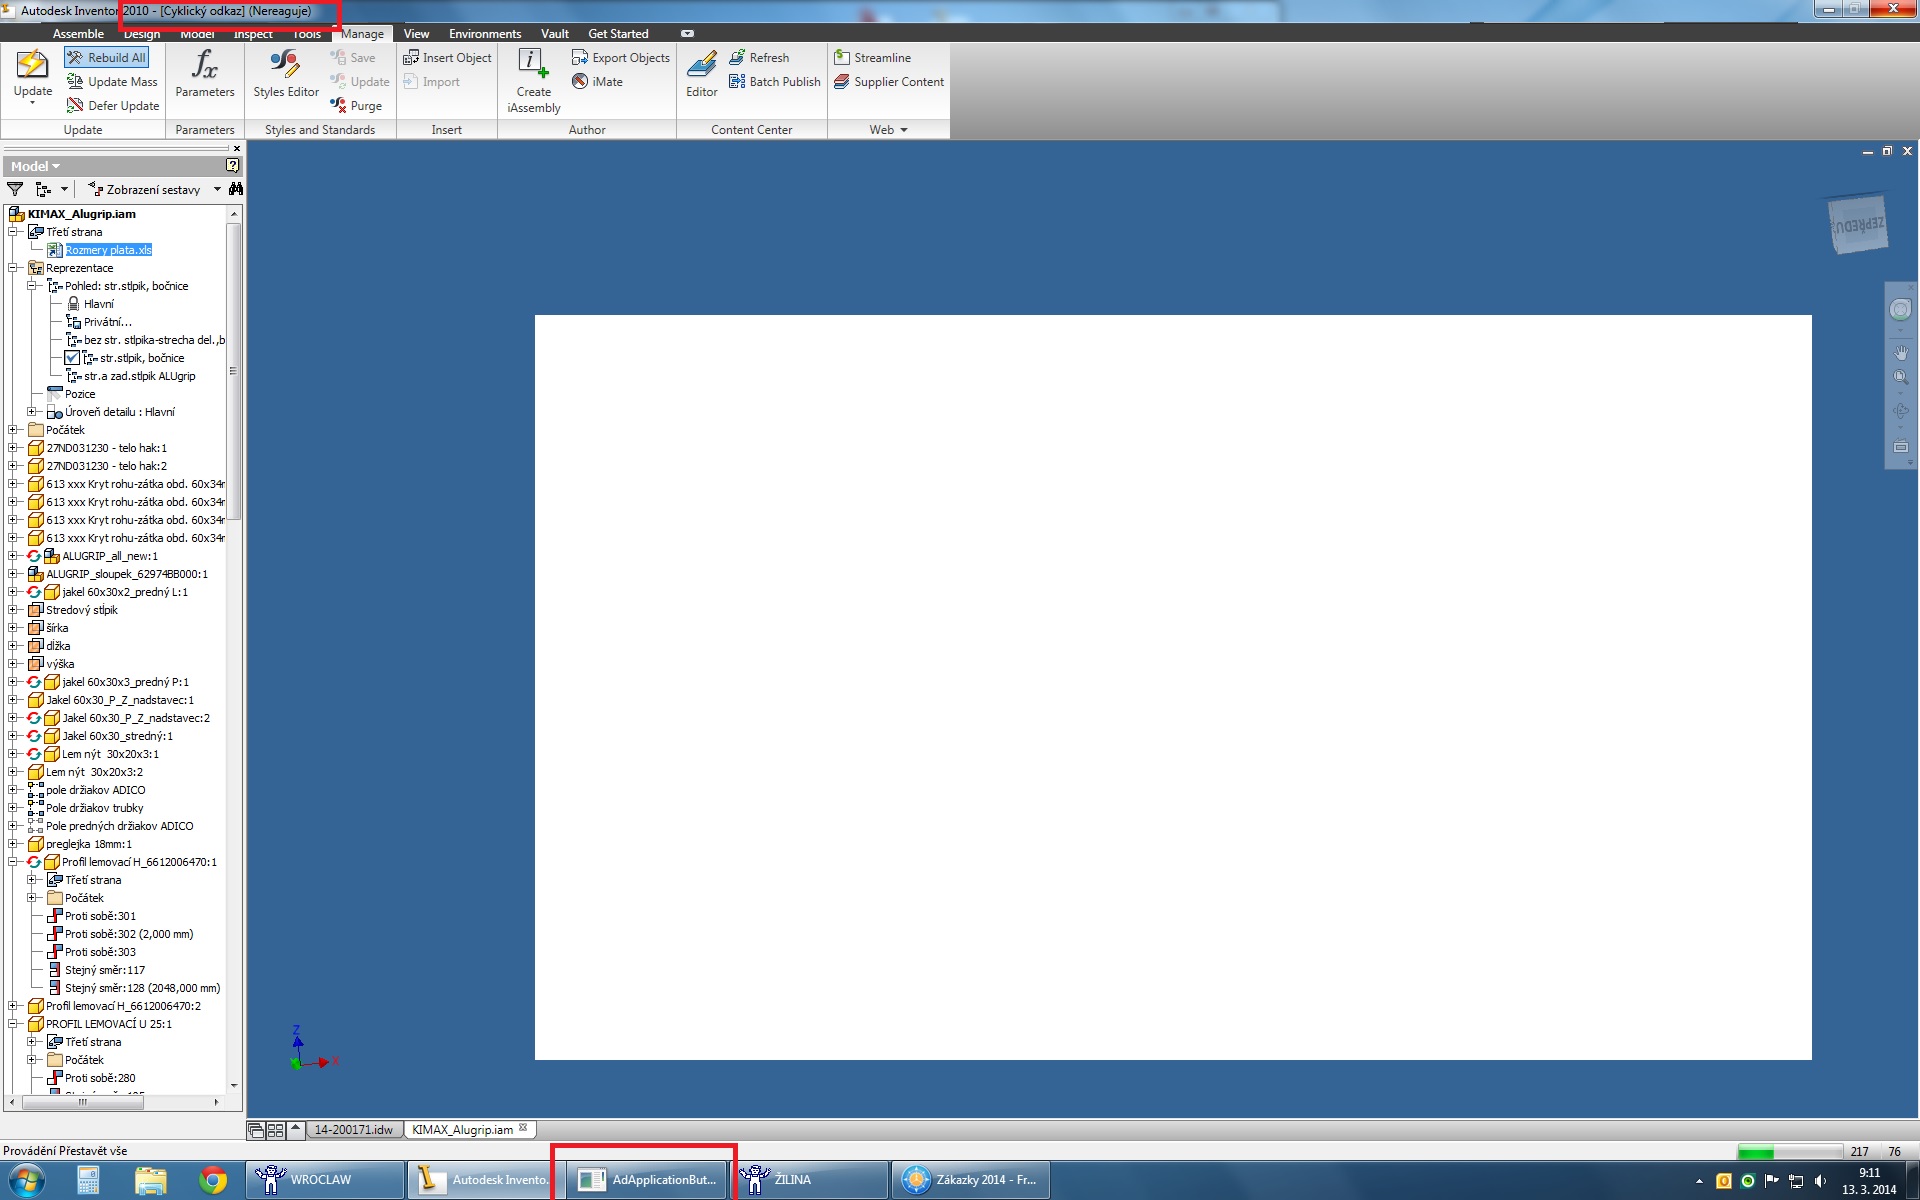Open the Zobrazení sestavy dropdown
1920x1200 pixels.
click(217, 189)
